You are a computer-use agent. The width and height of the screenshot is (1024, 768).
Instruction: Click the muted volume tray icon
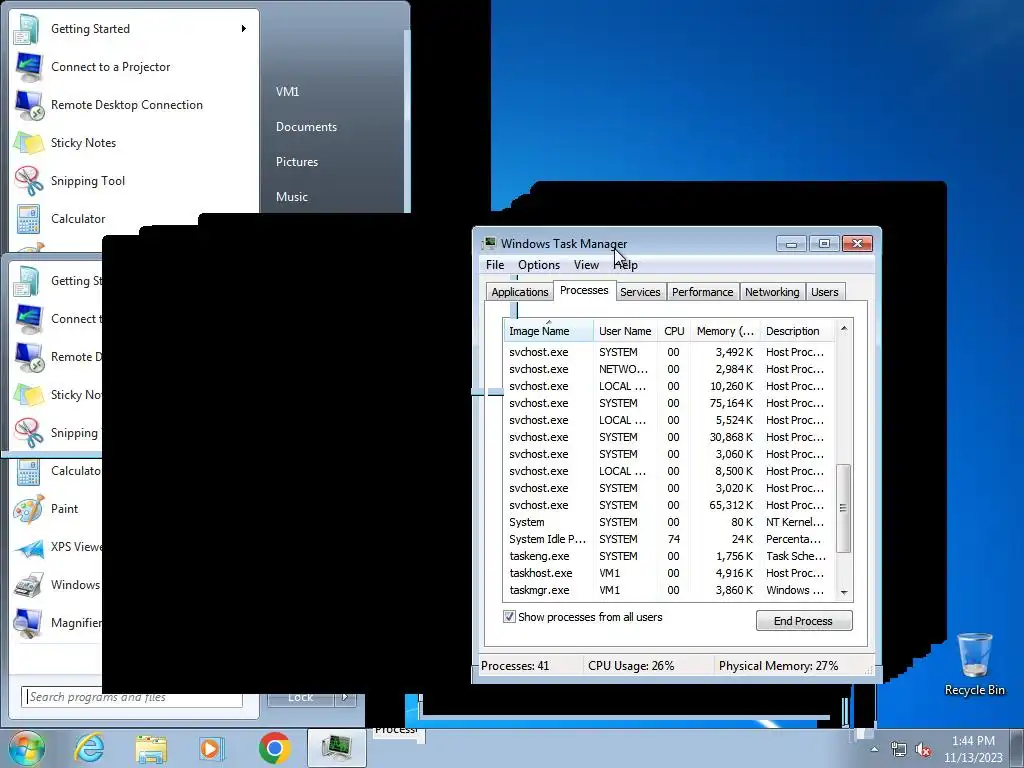923,750
